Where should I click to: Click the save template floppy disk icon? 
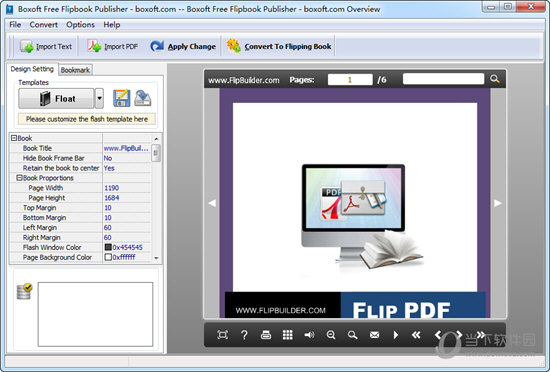click(x=121, y=98)
